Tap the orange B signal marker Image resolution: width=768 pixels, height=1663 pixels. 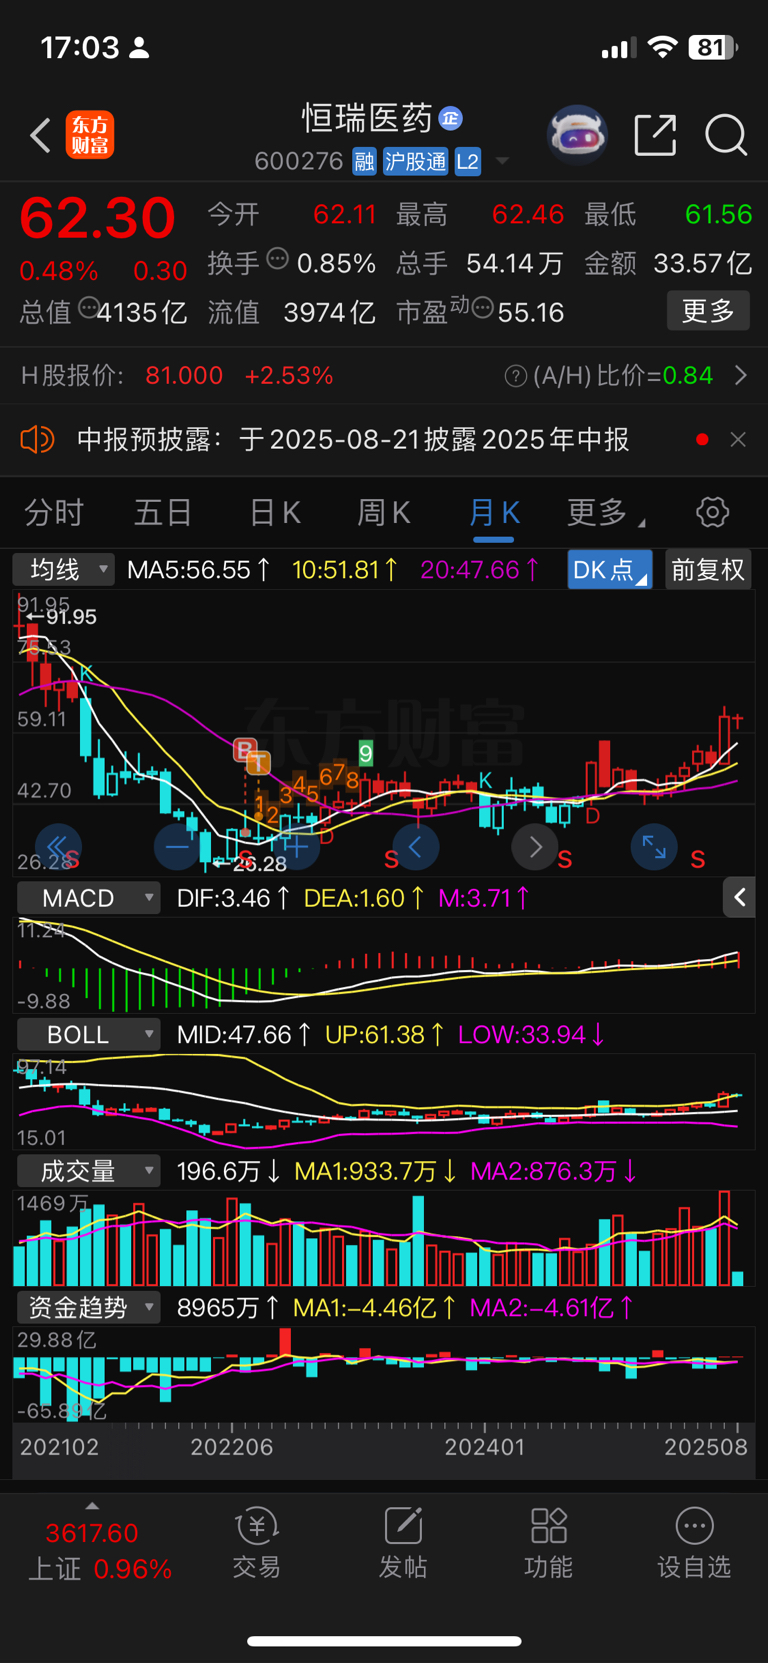(244, 749)
